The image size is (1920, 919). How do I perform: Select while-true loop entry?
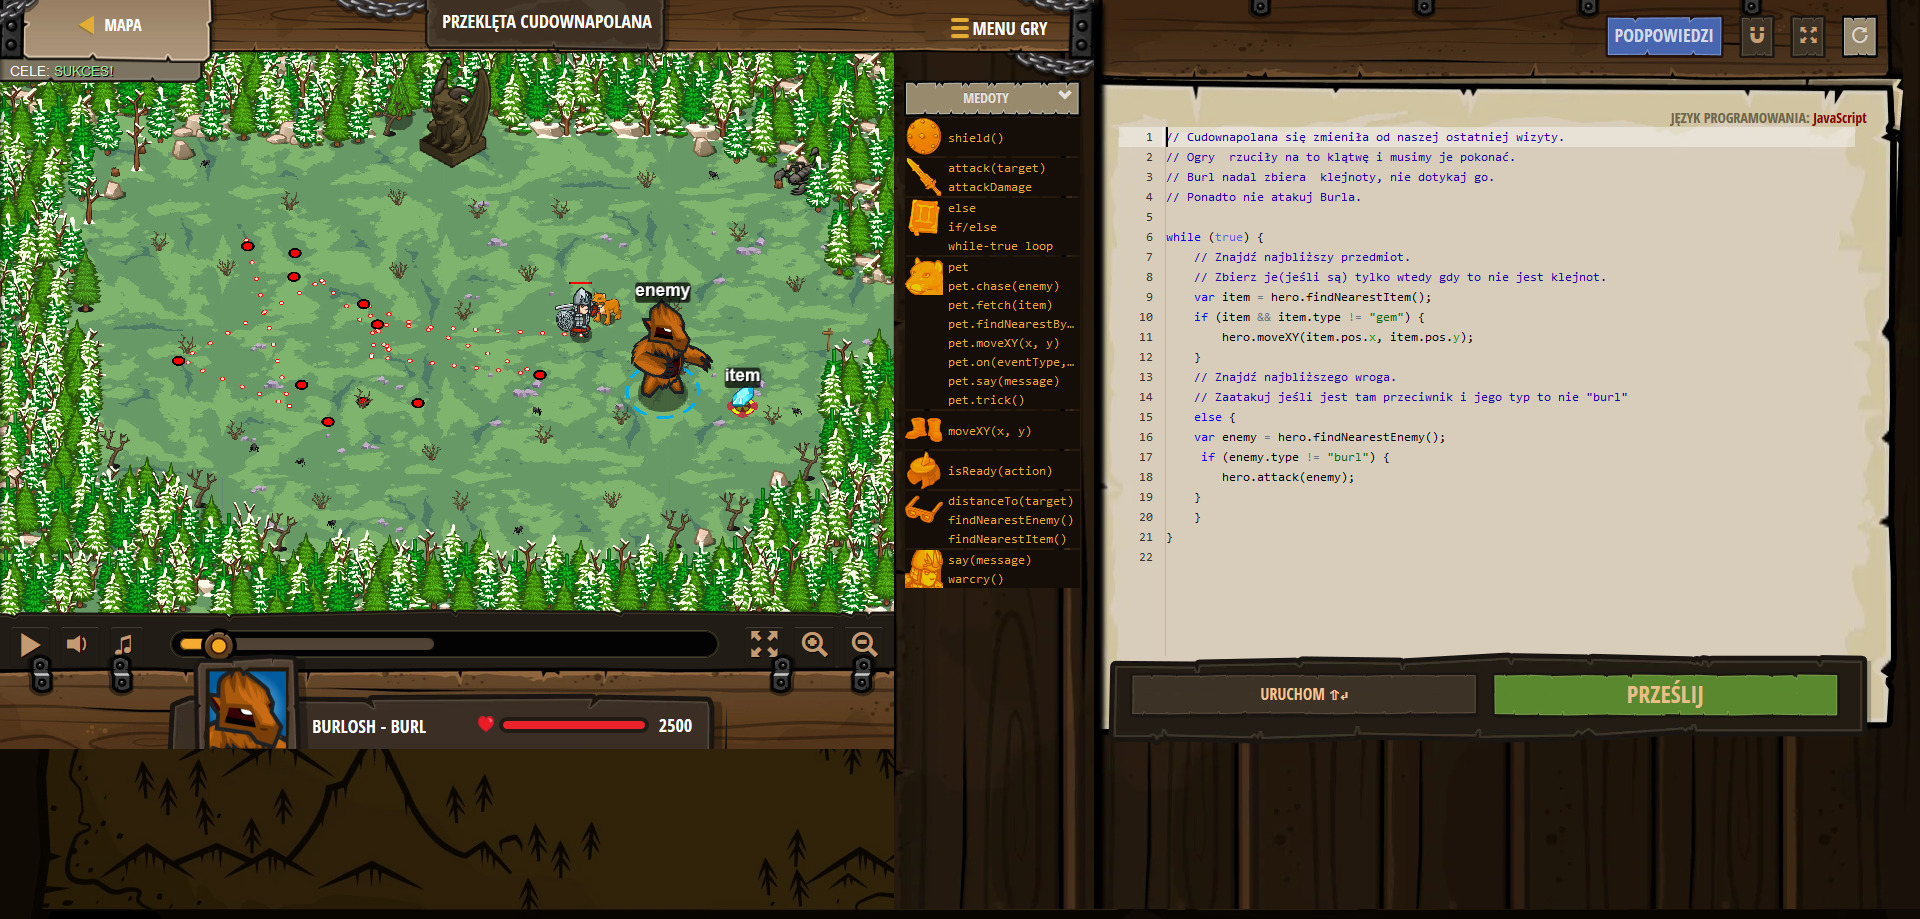[1000, 246]
